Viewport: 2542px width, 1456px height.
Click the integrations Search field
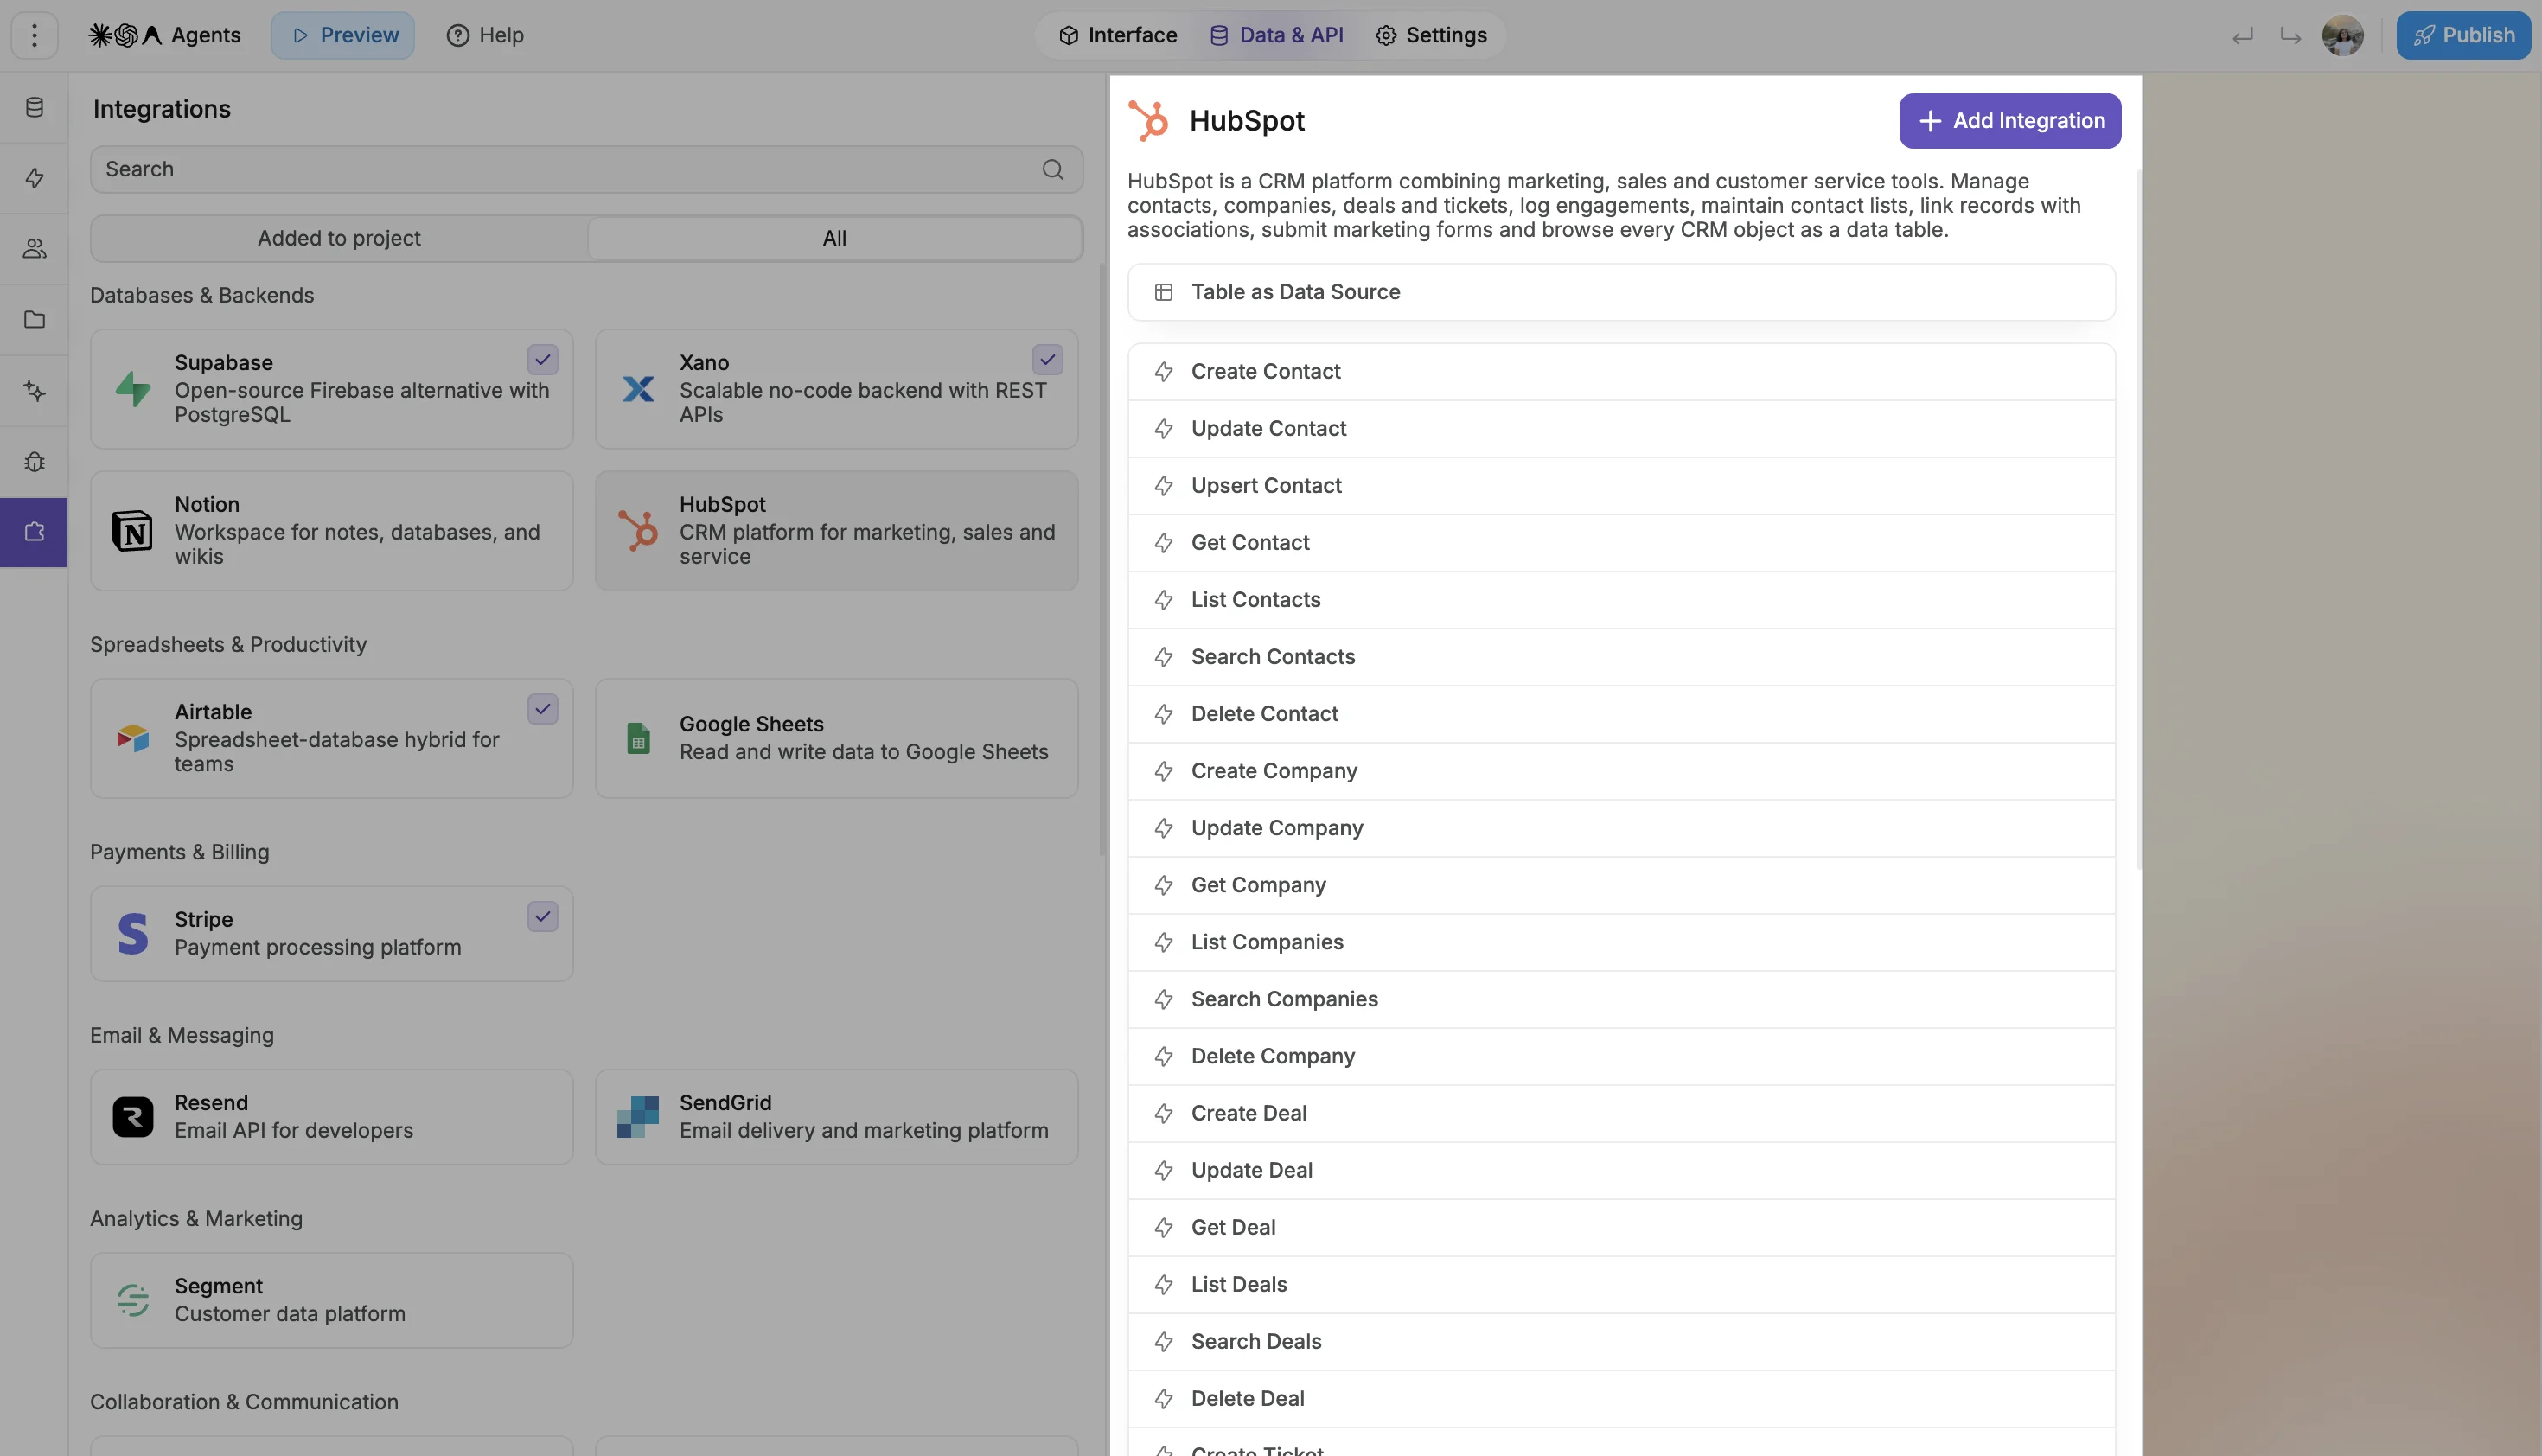pyautogui.click(x=586, y=169)
